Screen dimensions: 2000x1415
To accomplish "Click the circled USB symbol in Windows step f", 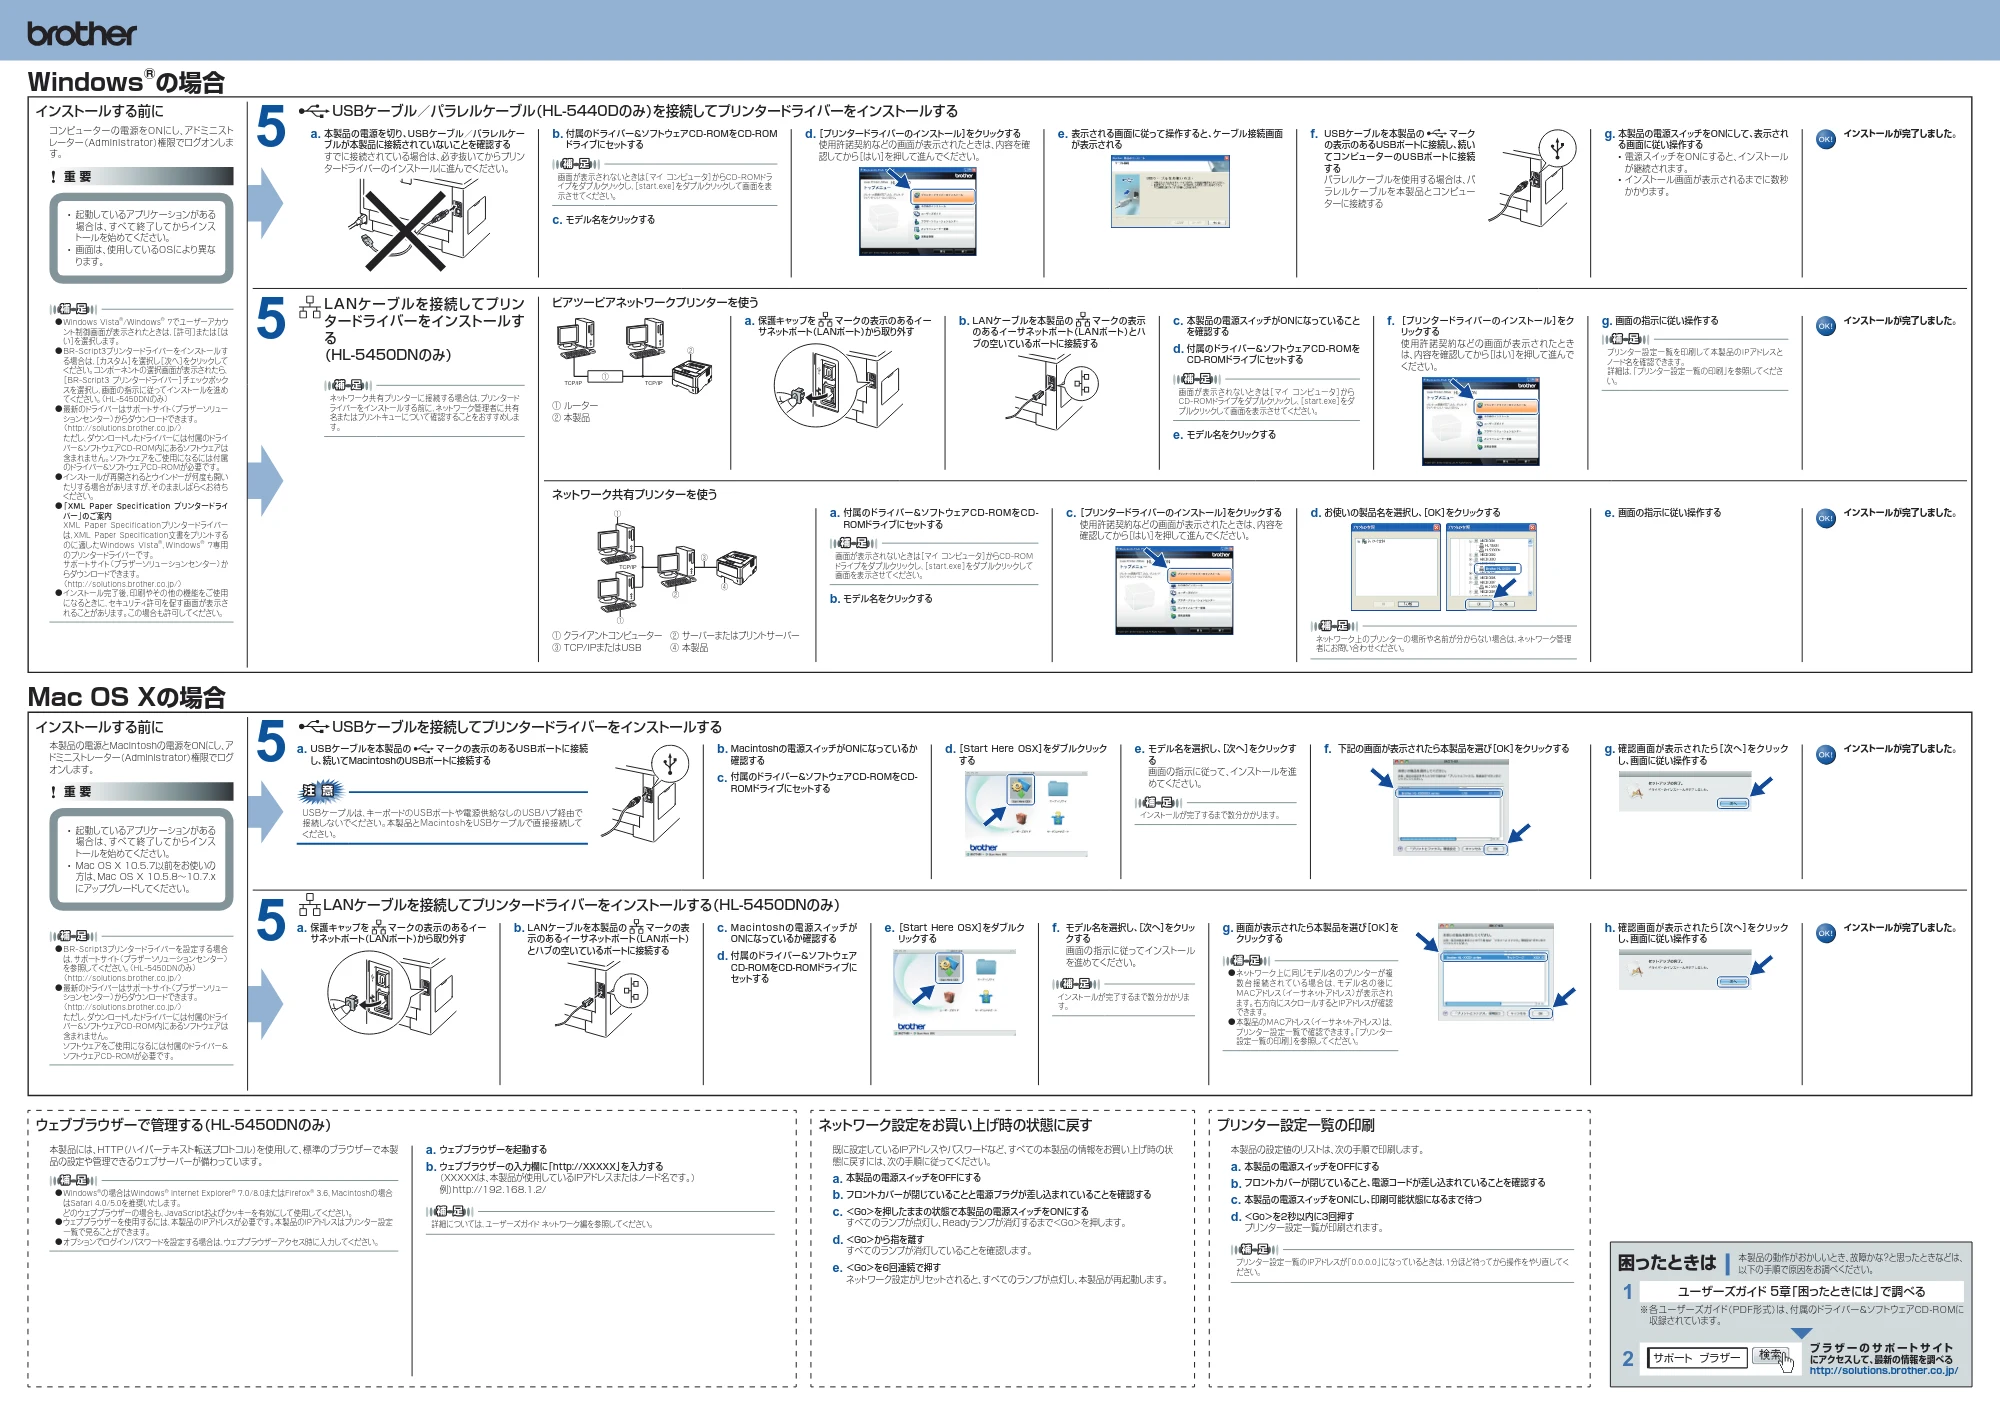I will [1557, 148].
